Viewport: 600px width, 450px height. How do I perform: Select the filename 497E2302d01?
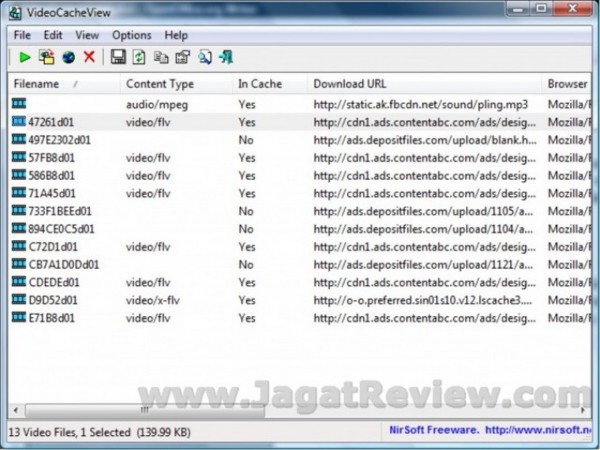59,140
